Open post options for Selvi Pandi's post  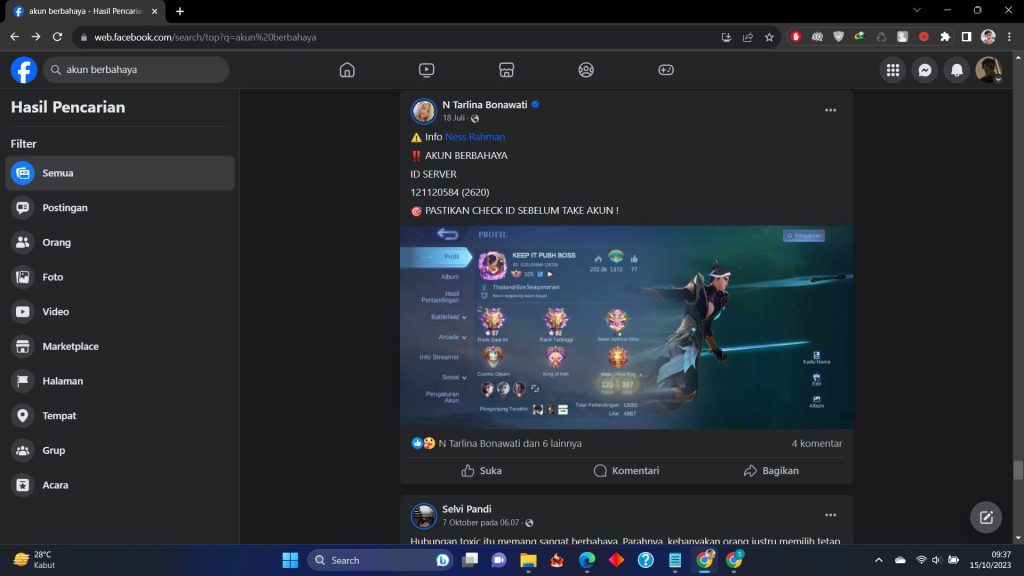(x=830, y=515)
